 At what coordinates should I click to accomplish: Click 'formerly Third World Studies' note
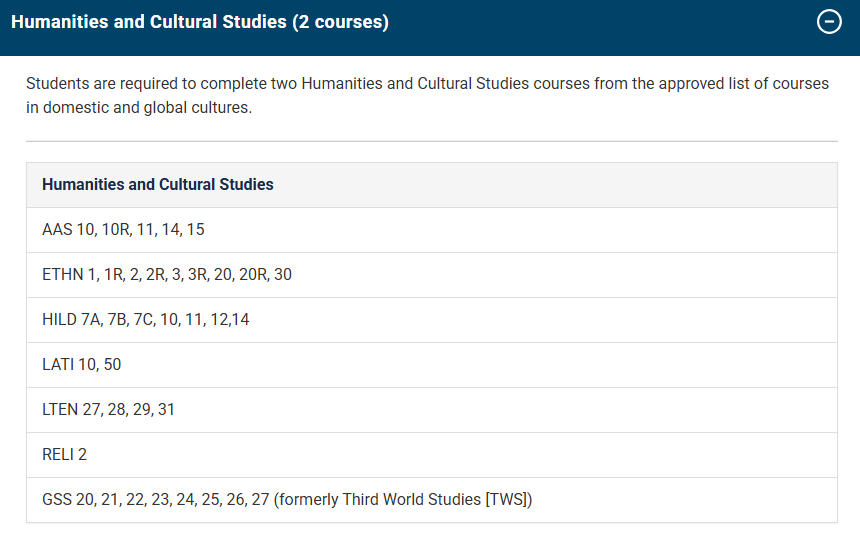tap(380, 500)
